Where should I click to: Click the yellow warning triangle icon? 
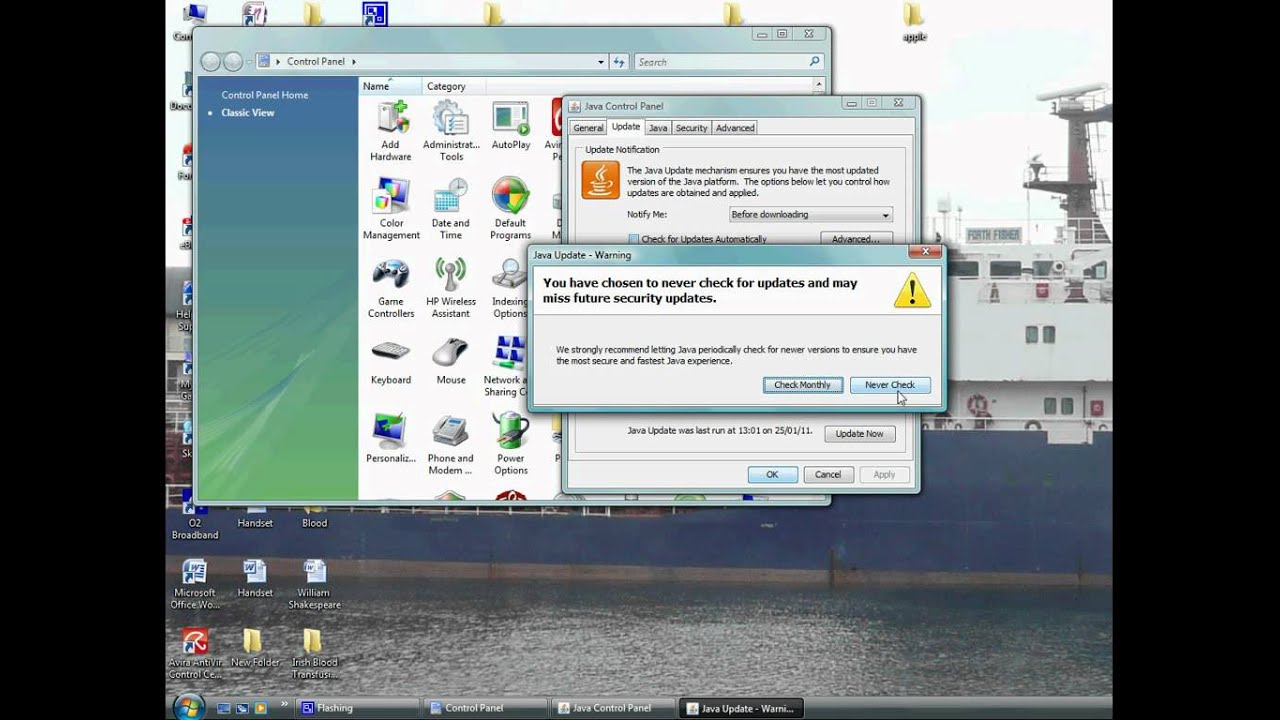911,290
